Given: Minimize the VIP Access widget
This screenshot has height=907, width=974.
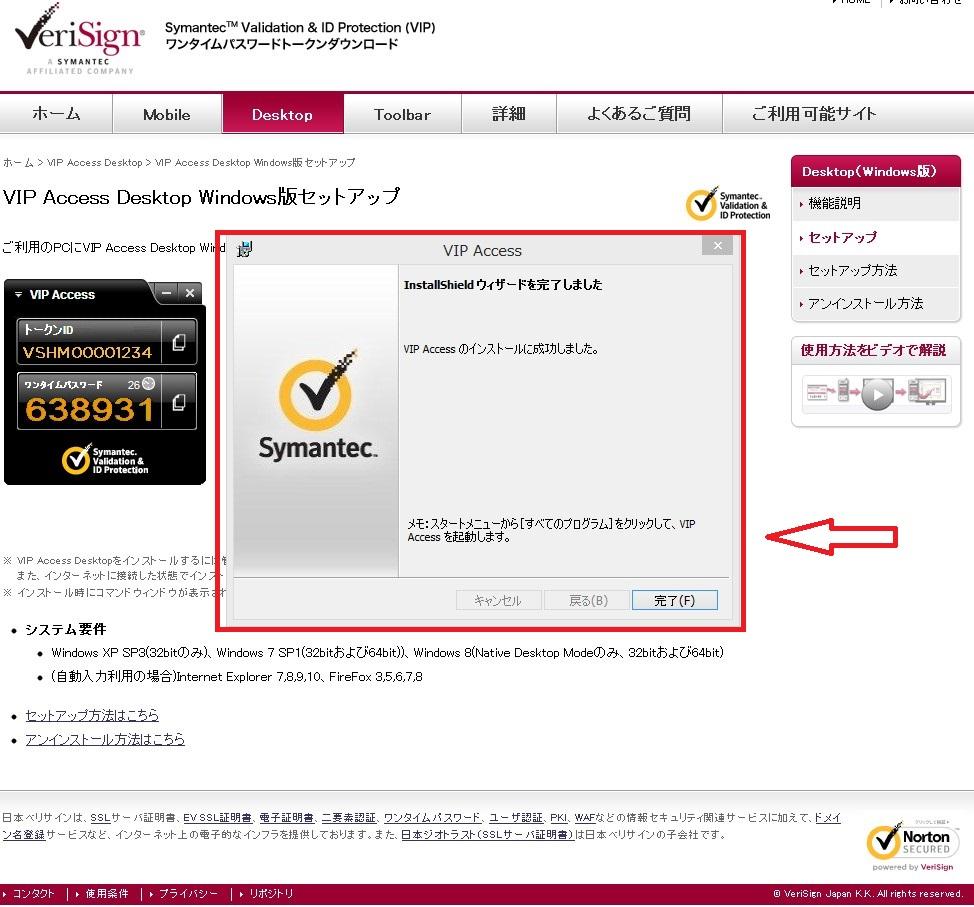Looking at the screenshot, I should click(x=166, y=293).
